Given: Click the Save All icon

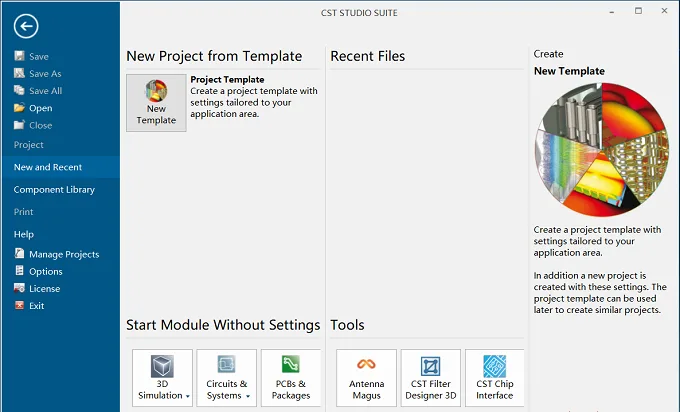Looking at the screenshot, I should (19, 90).
